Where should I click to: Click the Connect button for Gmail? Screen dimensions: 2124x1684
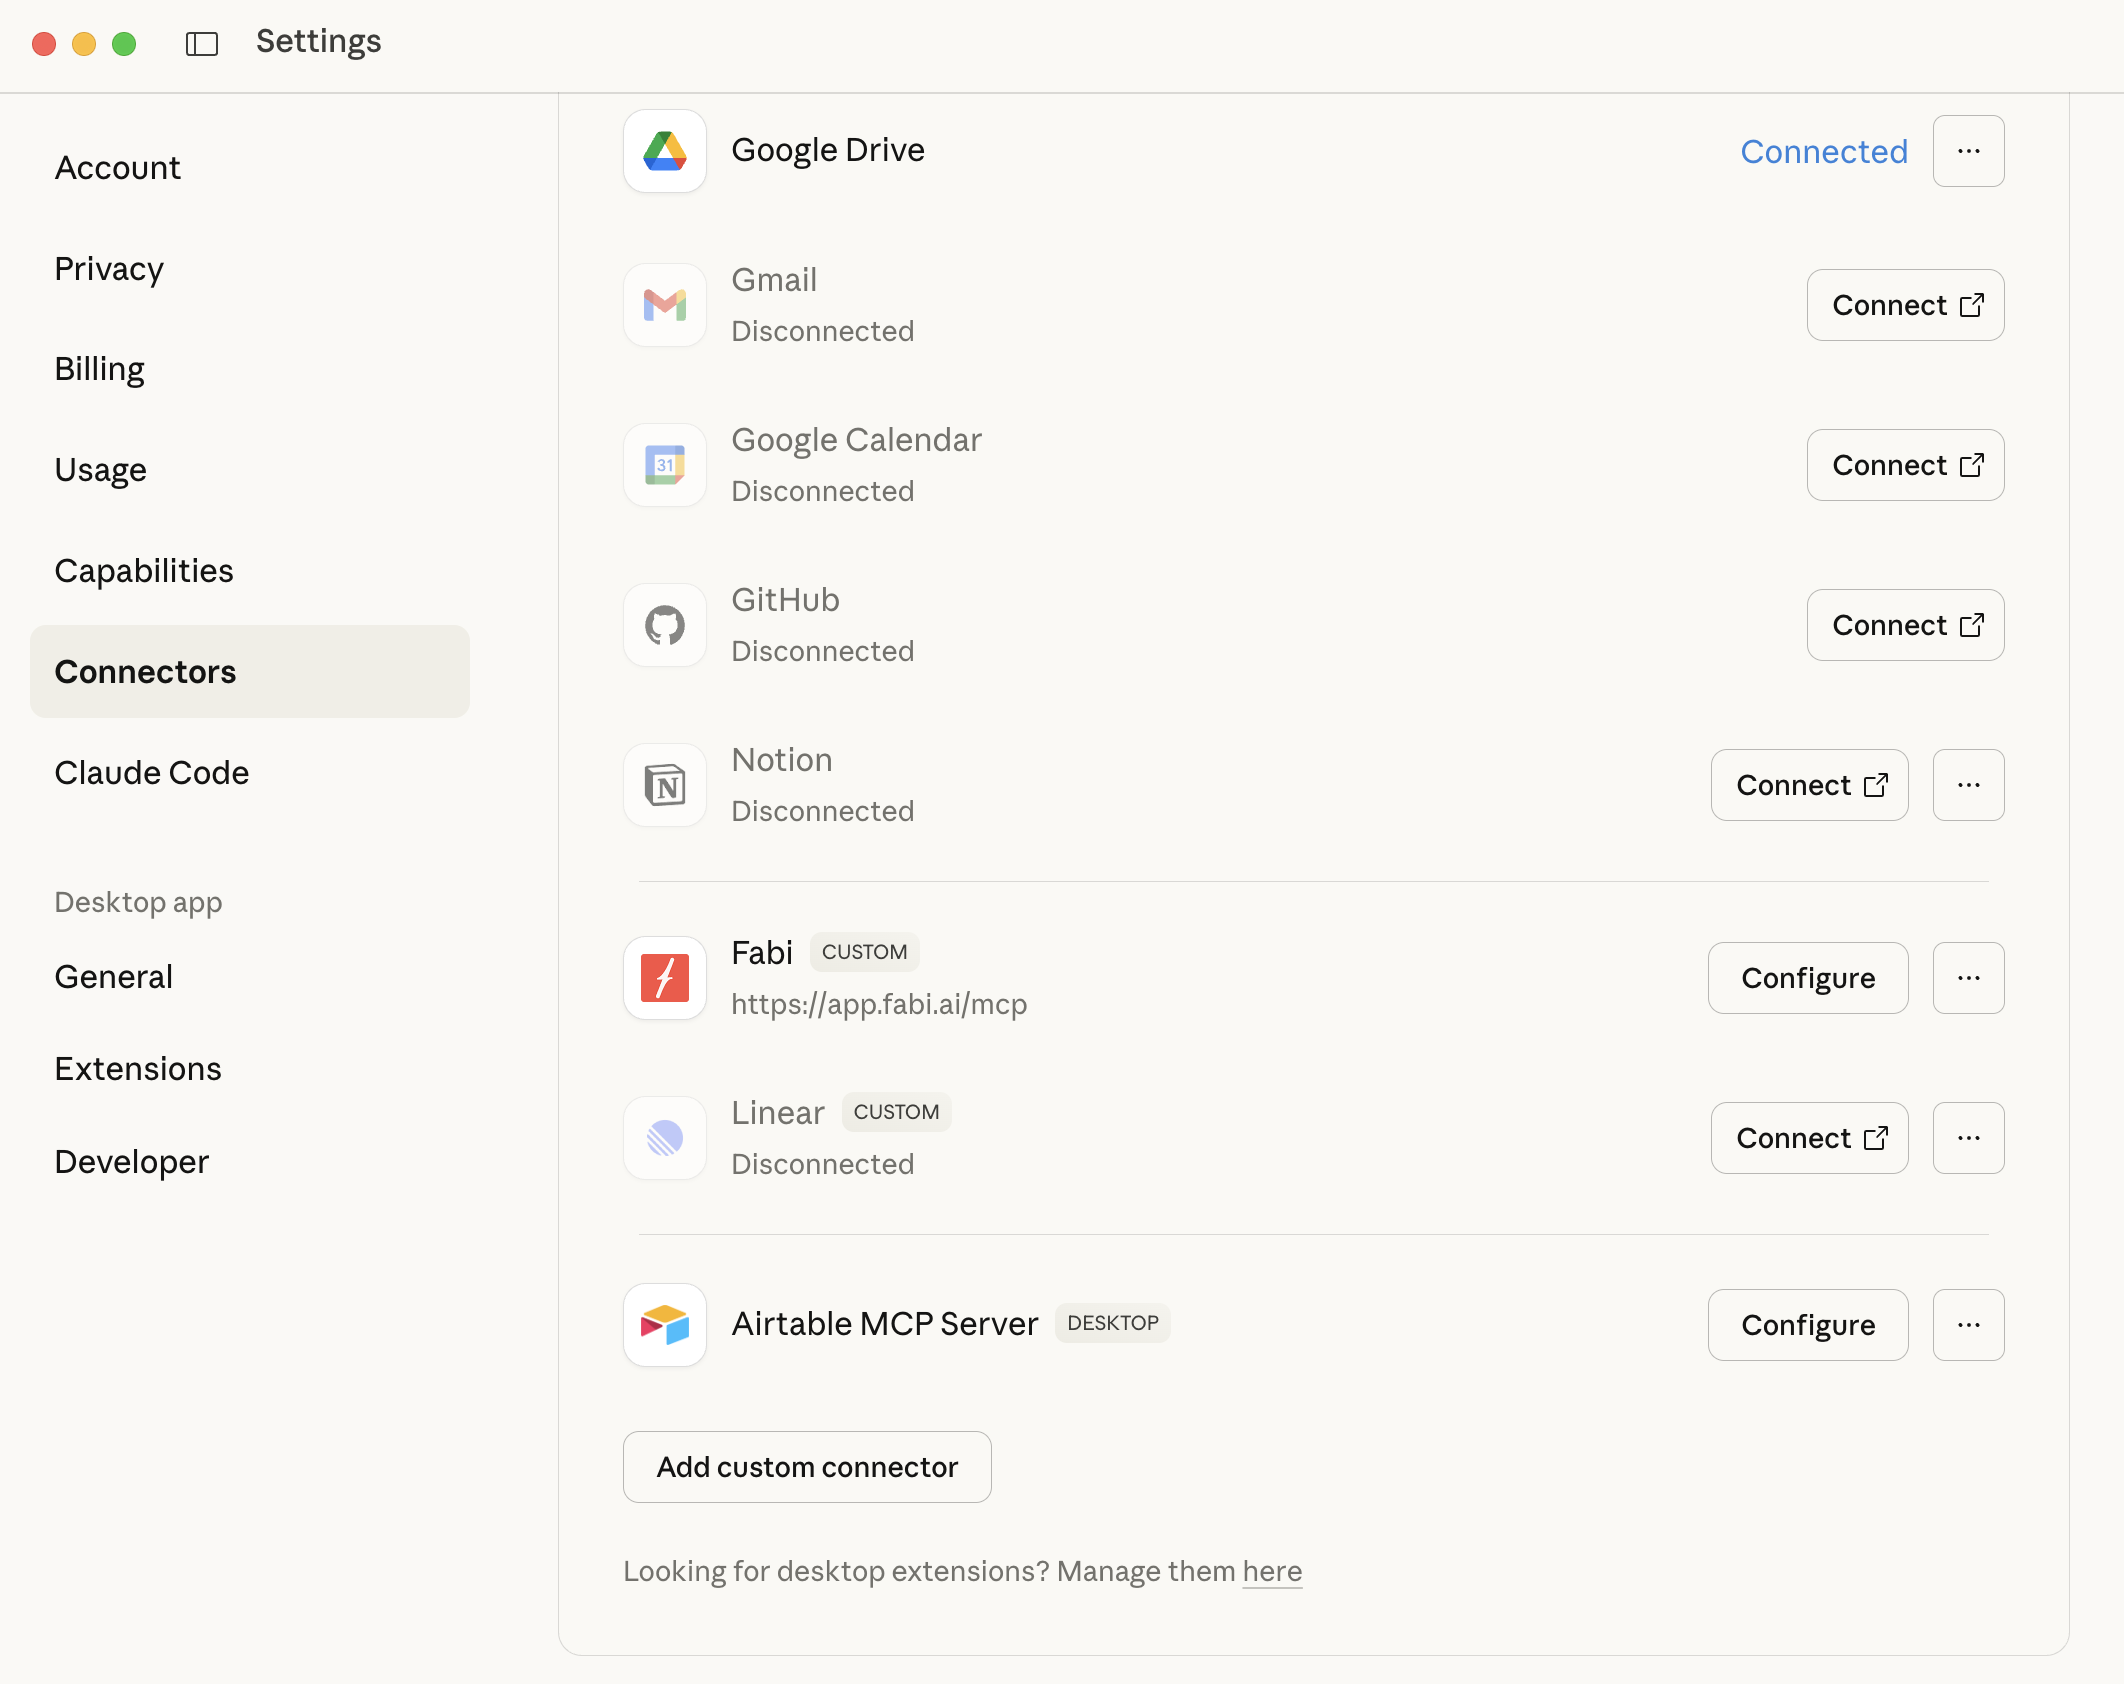pyautogui.click(x=1905, y=305)
